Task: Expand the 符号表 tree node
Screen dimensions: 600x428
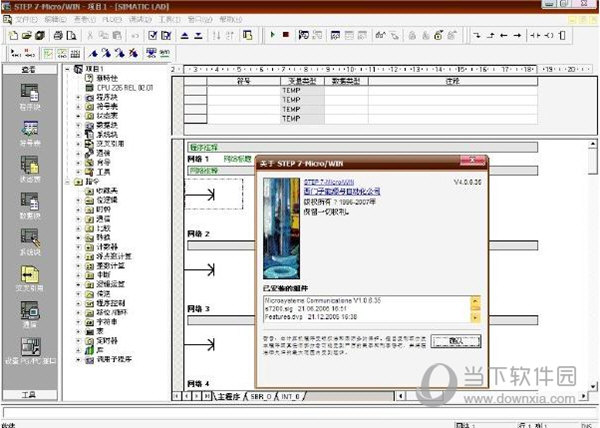Action: tap(78, 107)
